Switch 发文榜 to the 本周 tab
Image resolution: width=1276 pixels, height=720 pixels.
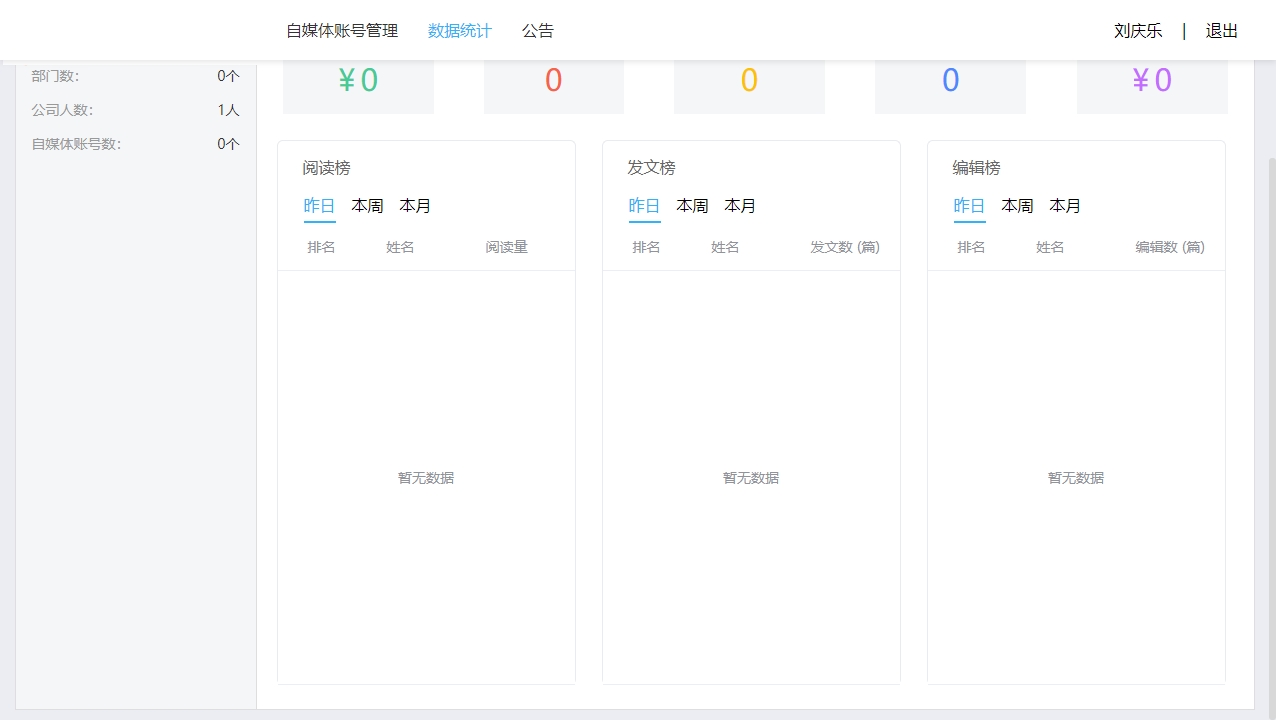pyautogui.click(x=692, y=206)
